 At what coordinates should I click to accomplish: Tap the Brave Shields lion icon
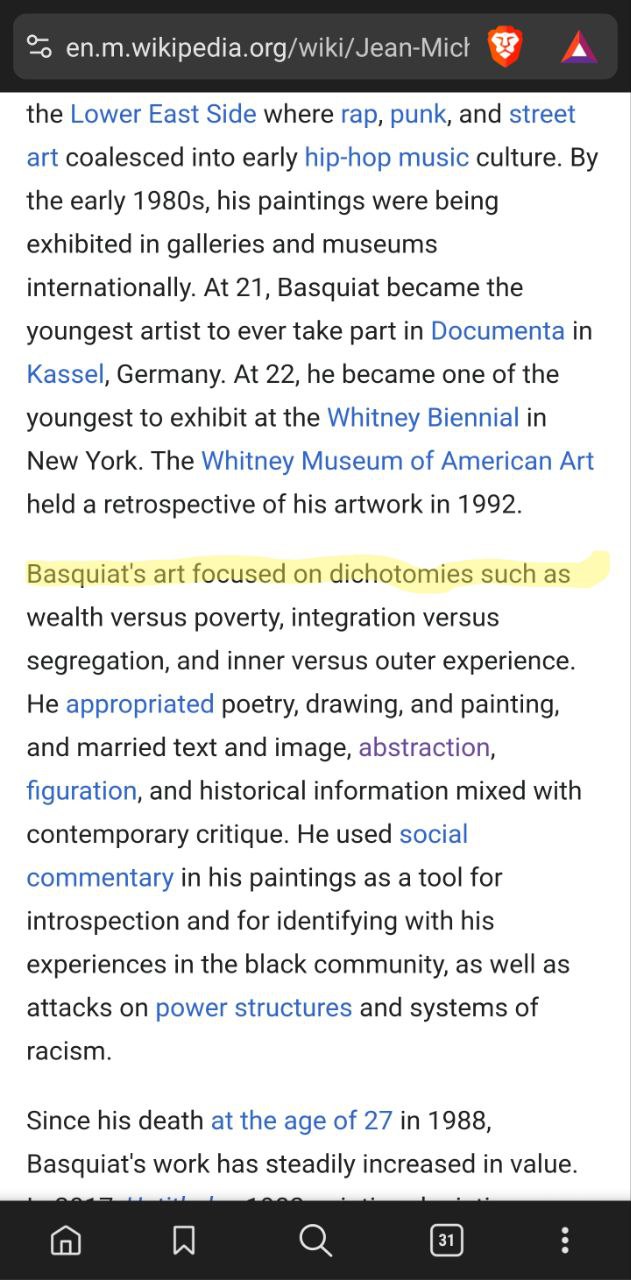tap(505, 47)
